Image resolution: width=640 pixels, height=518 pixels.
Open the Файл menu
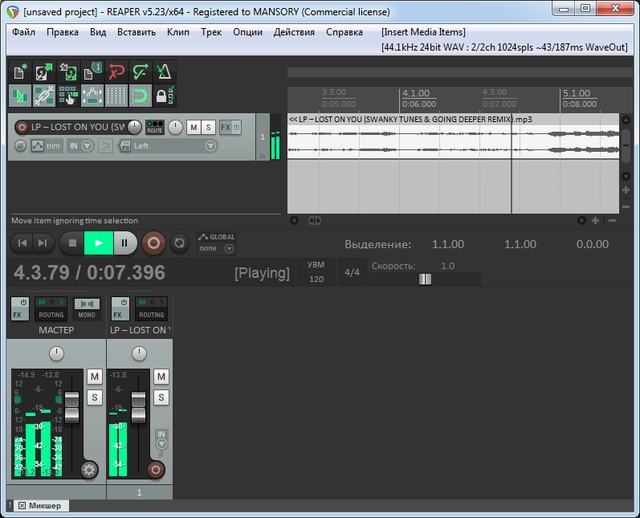tap(23, 32)
